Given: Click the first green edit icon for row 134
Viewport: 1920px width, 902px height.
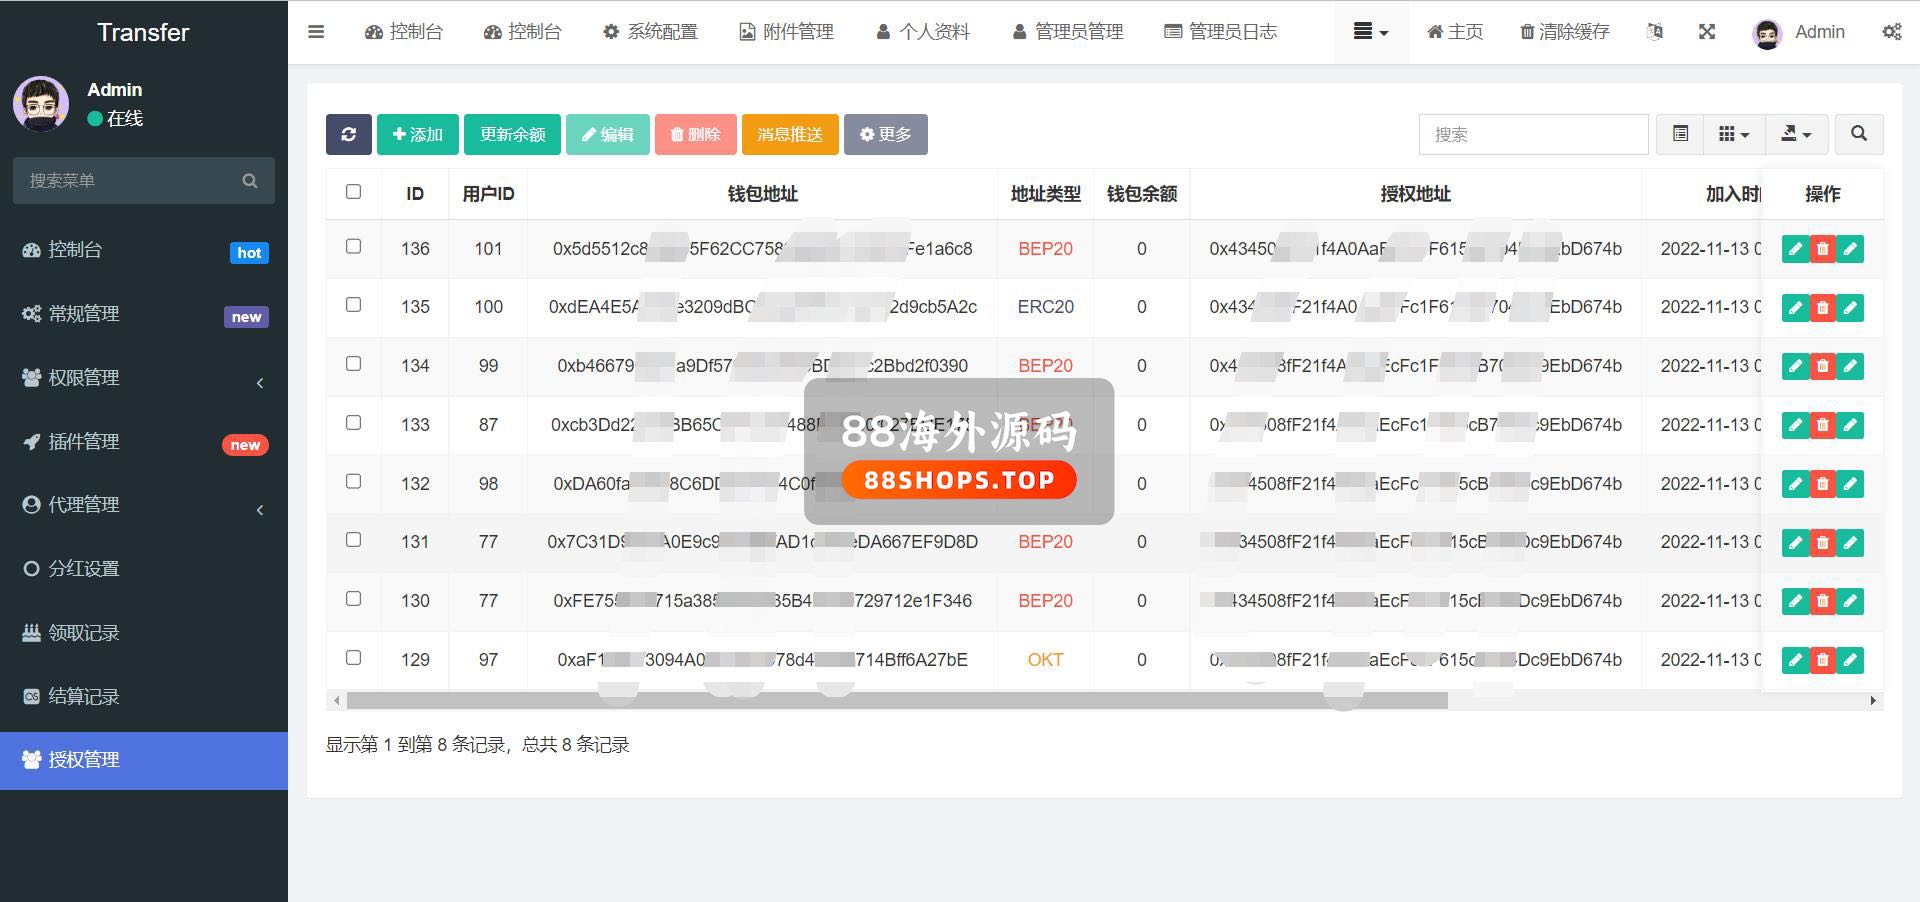Looking at the screenshot, I should pos(1795,366).
